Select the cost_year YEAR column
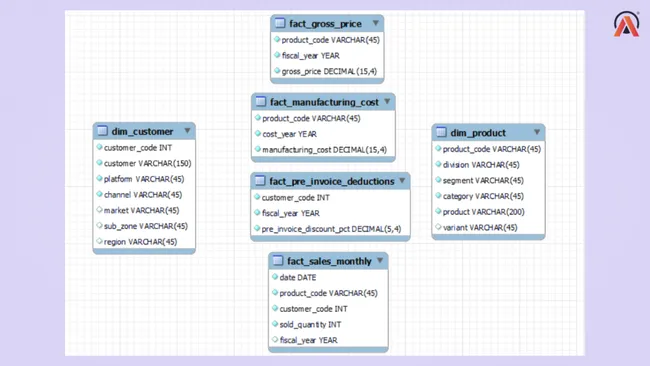Screen dimensions: 650x366 click(x=323, y=134)
